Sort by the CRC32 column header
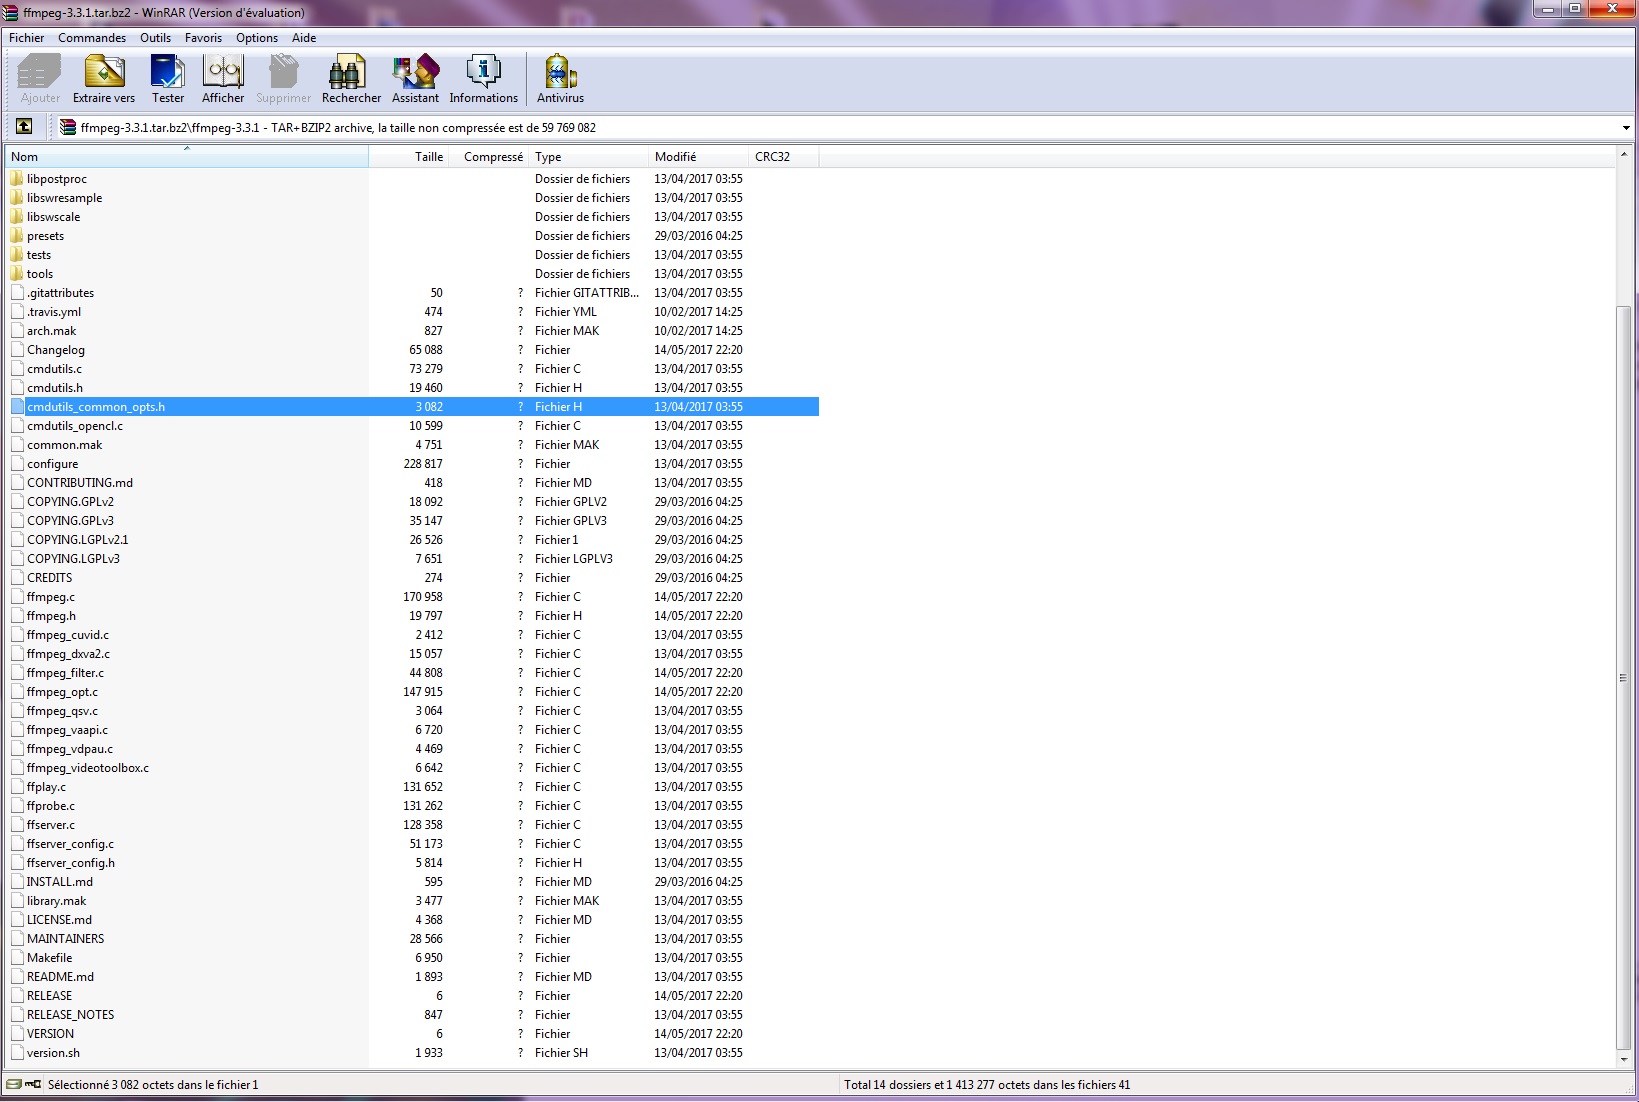1639x1102 pixels. 784,157
